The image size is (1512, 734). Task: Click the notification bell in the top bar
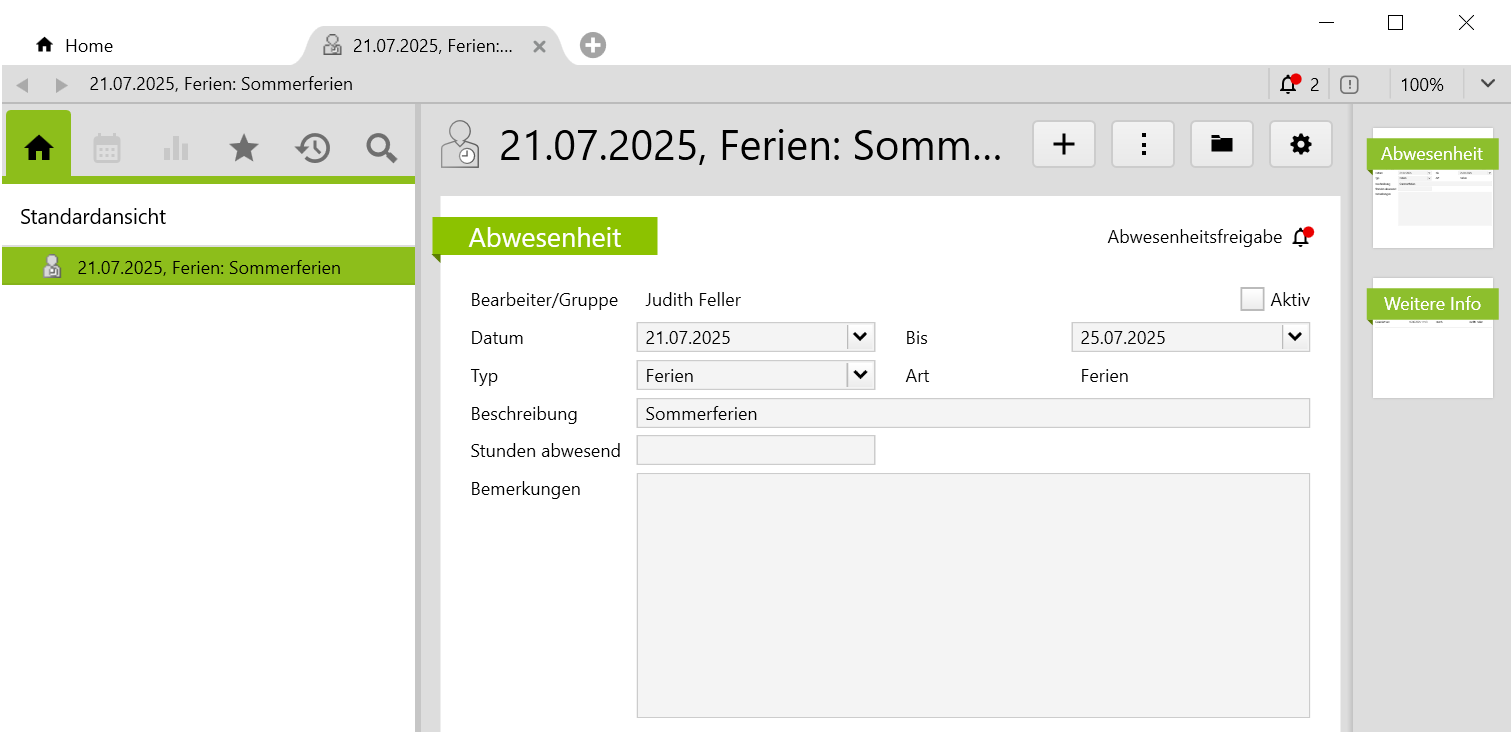point(1288,85)
